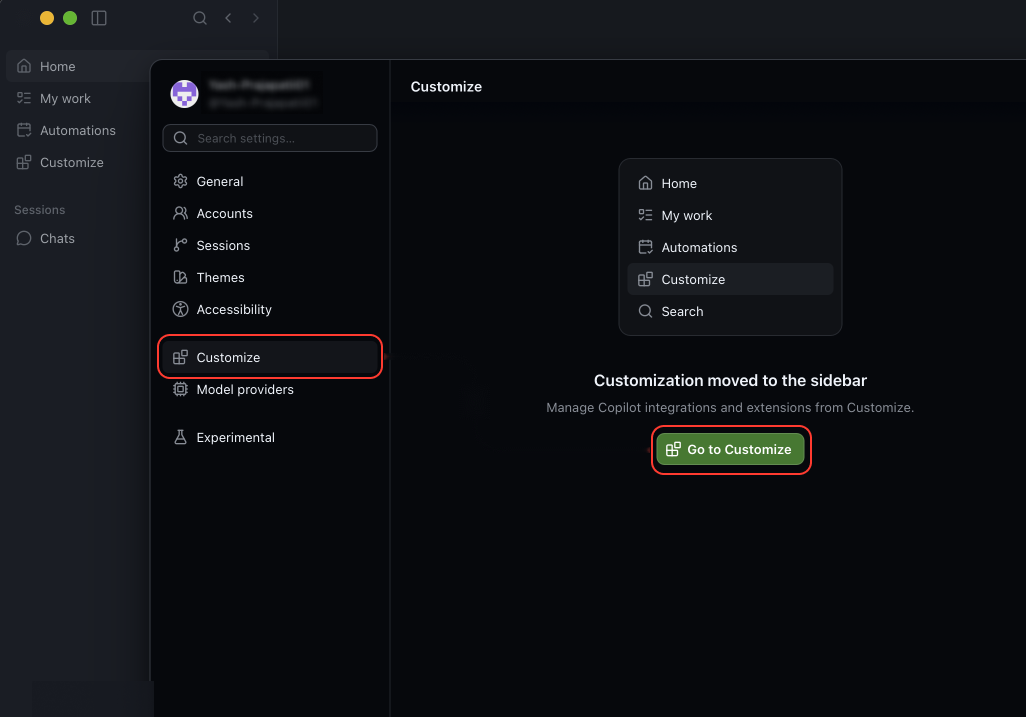Click the General gear icon
This screenshot has height=717, width=1026.
pyautogui.click(x=181, y=181)
